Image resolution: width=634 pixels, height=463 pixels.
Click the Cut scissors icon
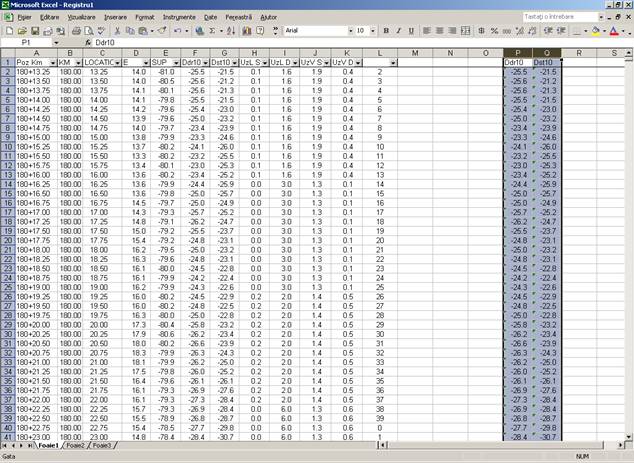click(x=117, y=31)
